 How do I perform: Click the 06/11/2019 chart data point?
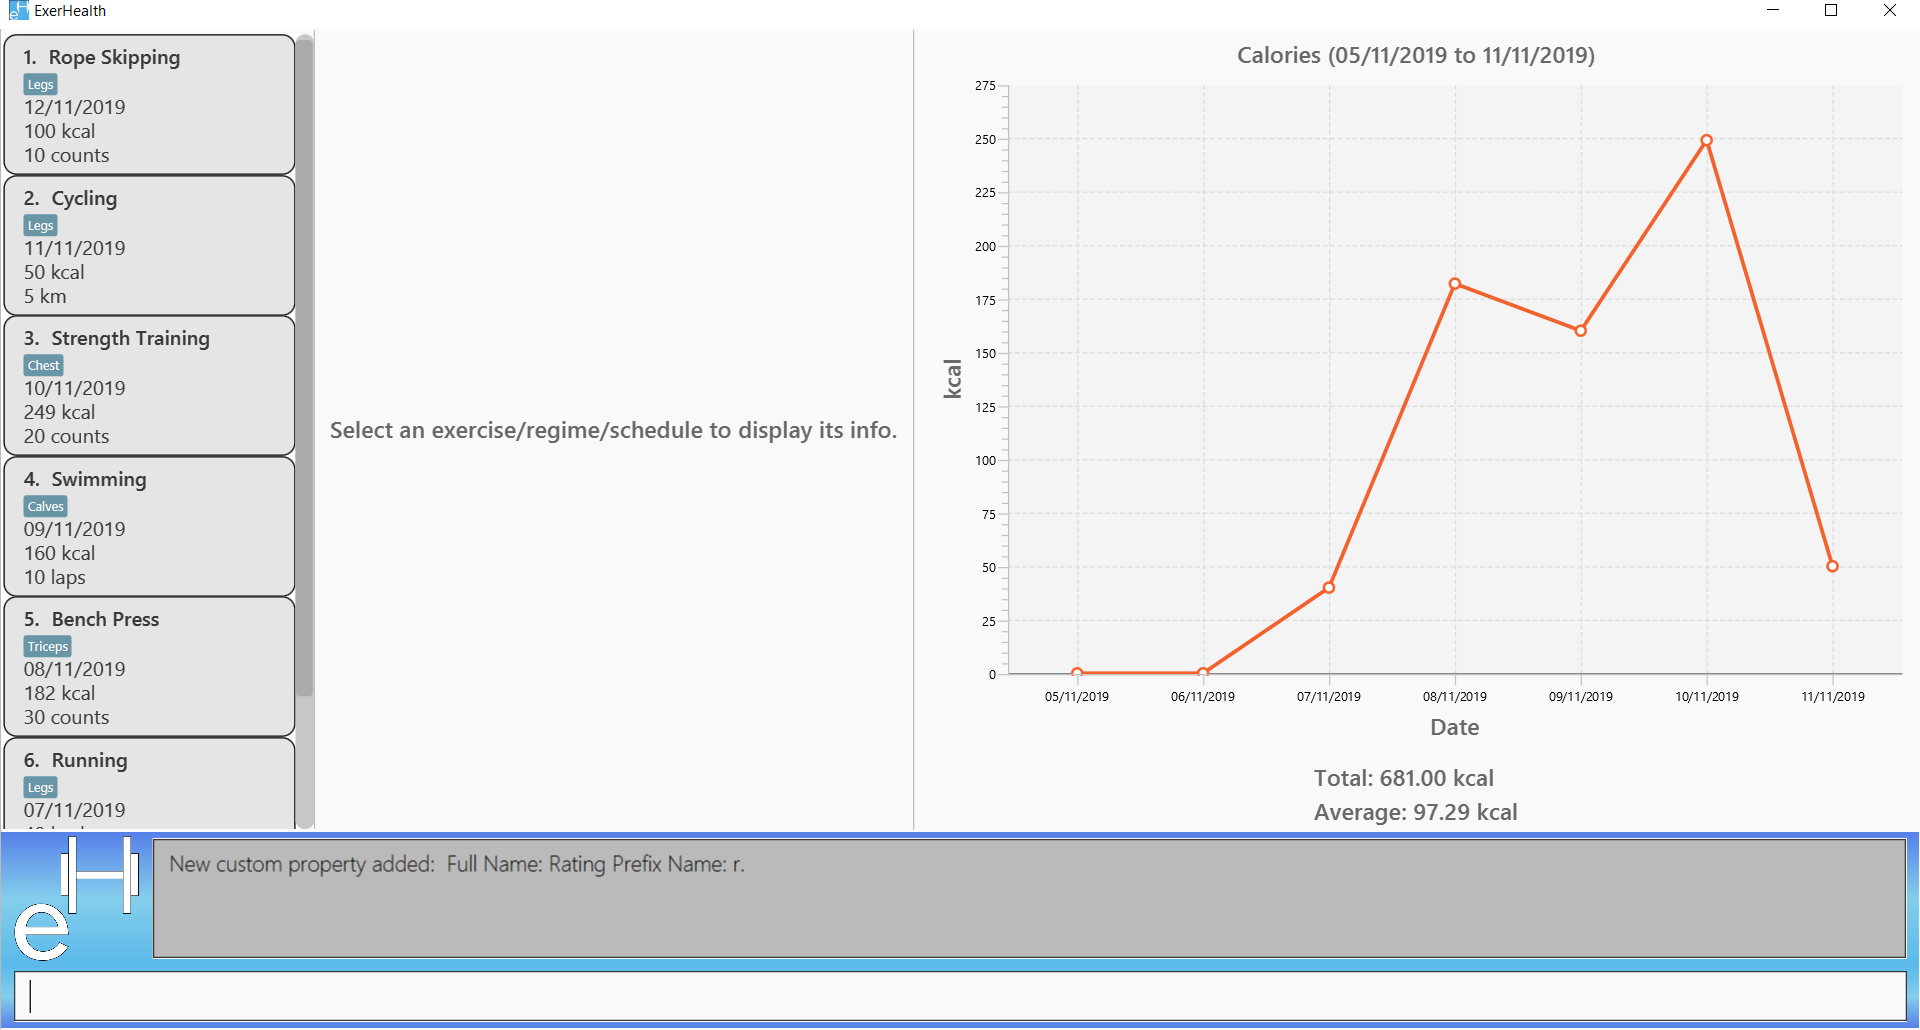1203,673
